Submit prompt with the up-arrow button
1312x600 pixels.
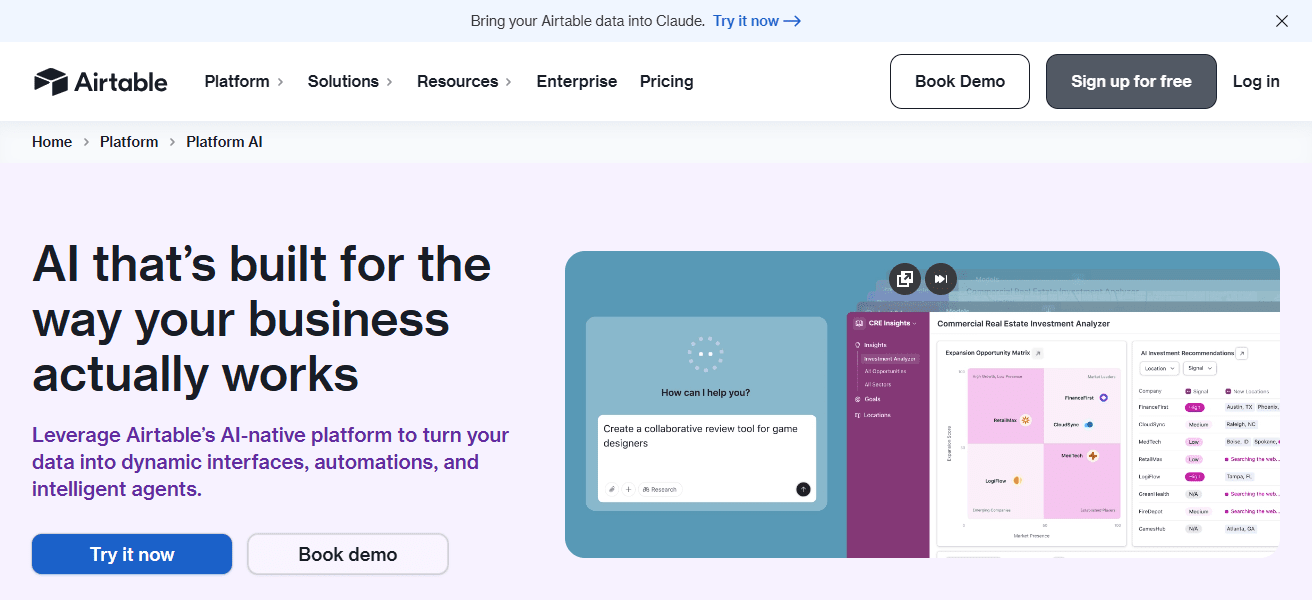point(803,489)
